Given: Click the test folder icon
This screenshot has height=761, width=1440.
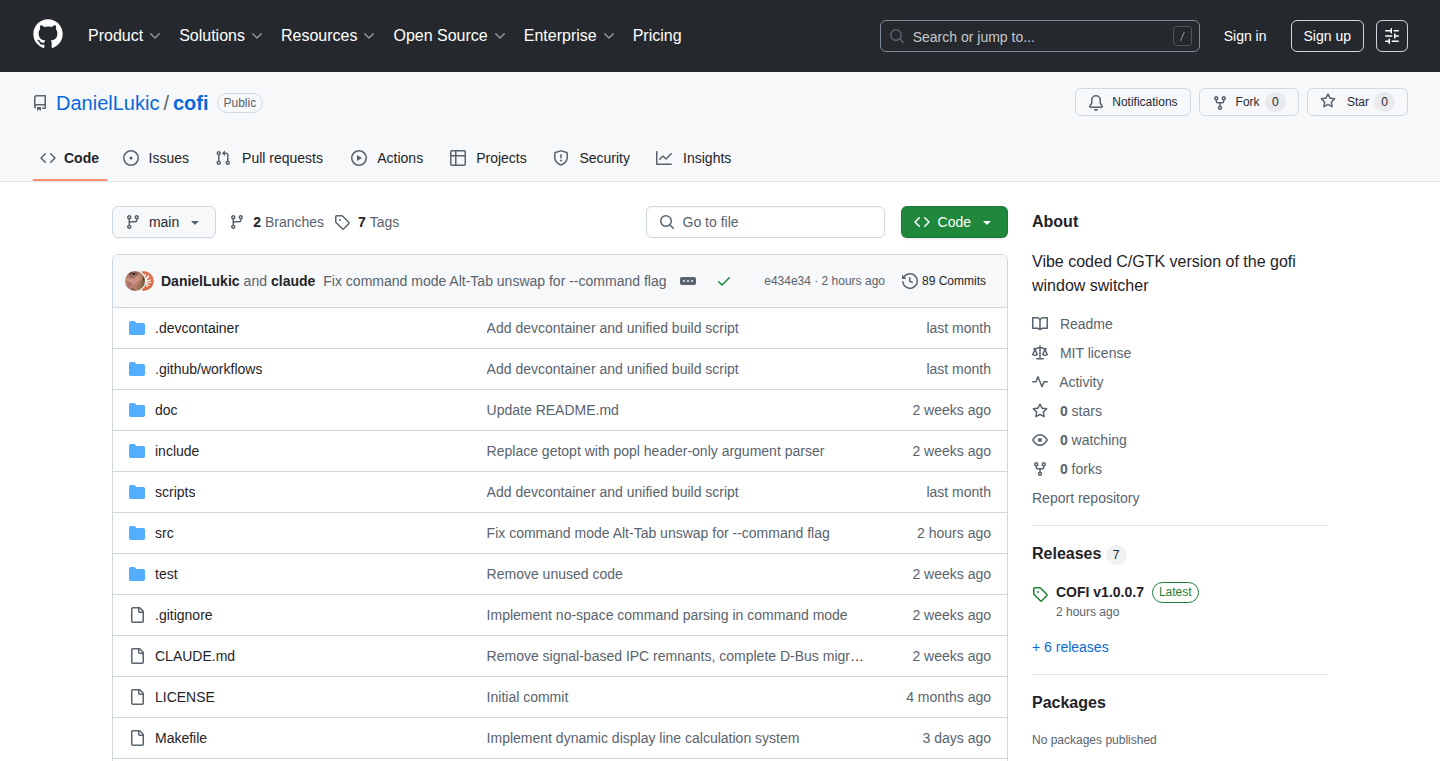Looking at the screenshot, I should pos(137,574).
